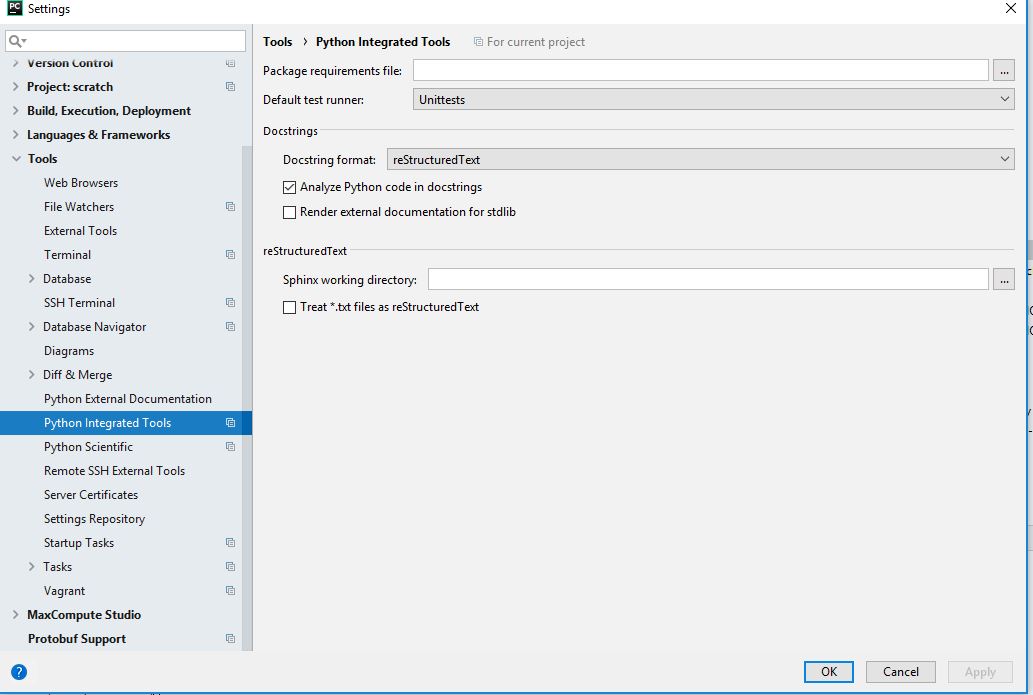The width and height of the screenshot is (1033, 695).
Task: Click project-level icon beside SSH Terminal
Action: (230, 302)
